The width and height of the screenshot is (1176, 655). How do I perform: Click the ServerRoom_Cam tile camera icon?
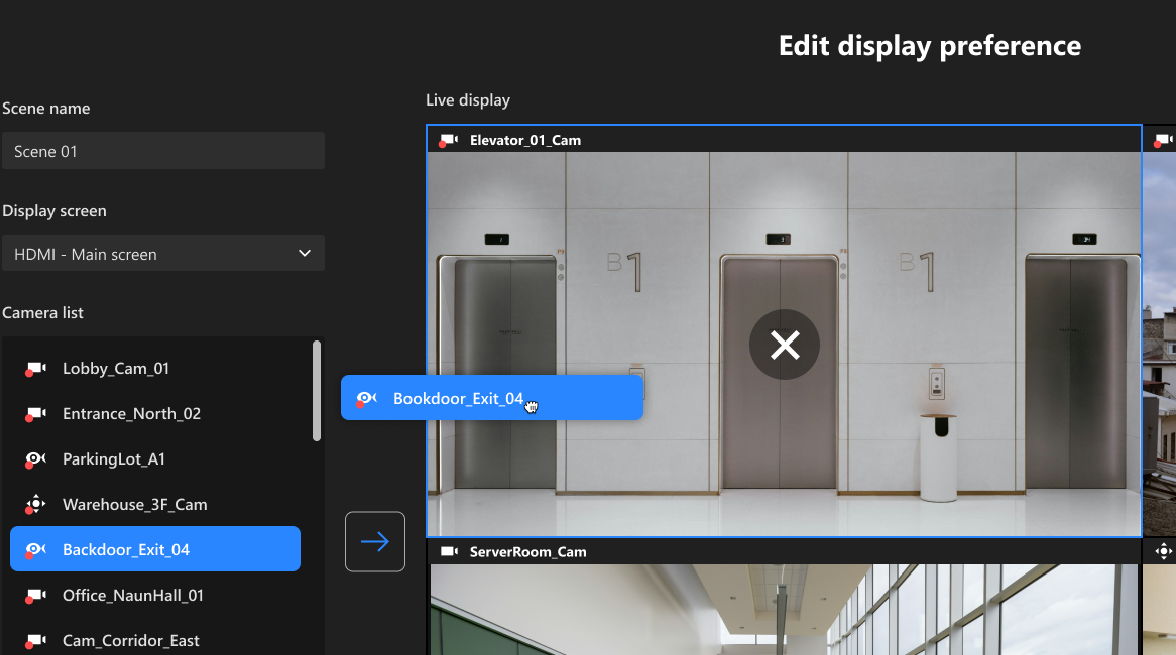click(449, 552)
